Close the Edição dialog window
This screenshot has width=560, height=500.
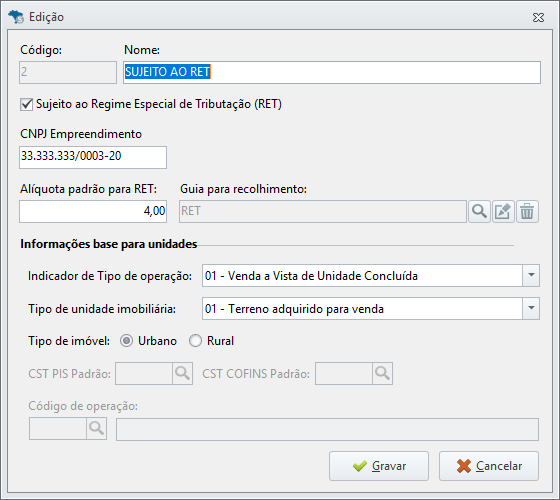[x=538, y=17]
